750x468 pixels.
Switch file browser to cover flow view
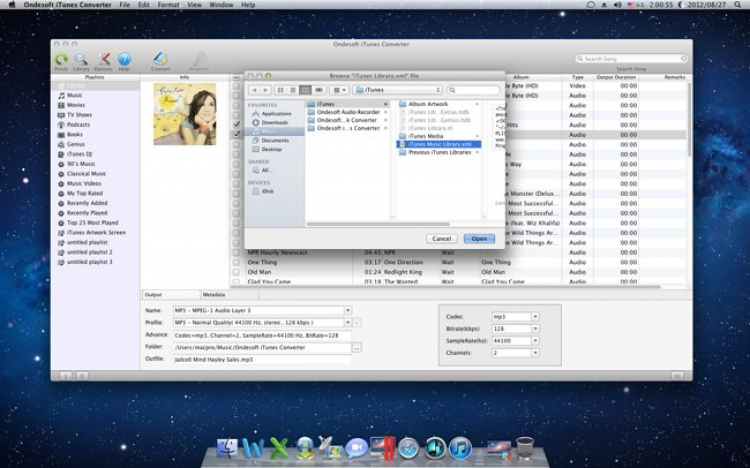coord(319,90)
